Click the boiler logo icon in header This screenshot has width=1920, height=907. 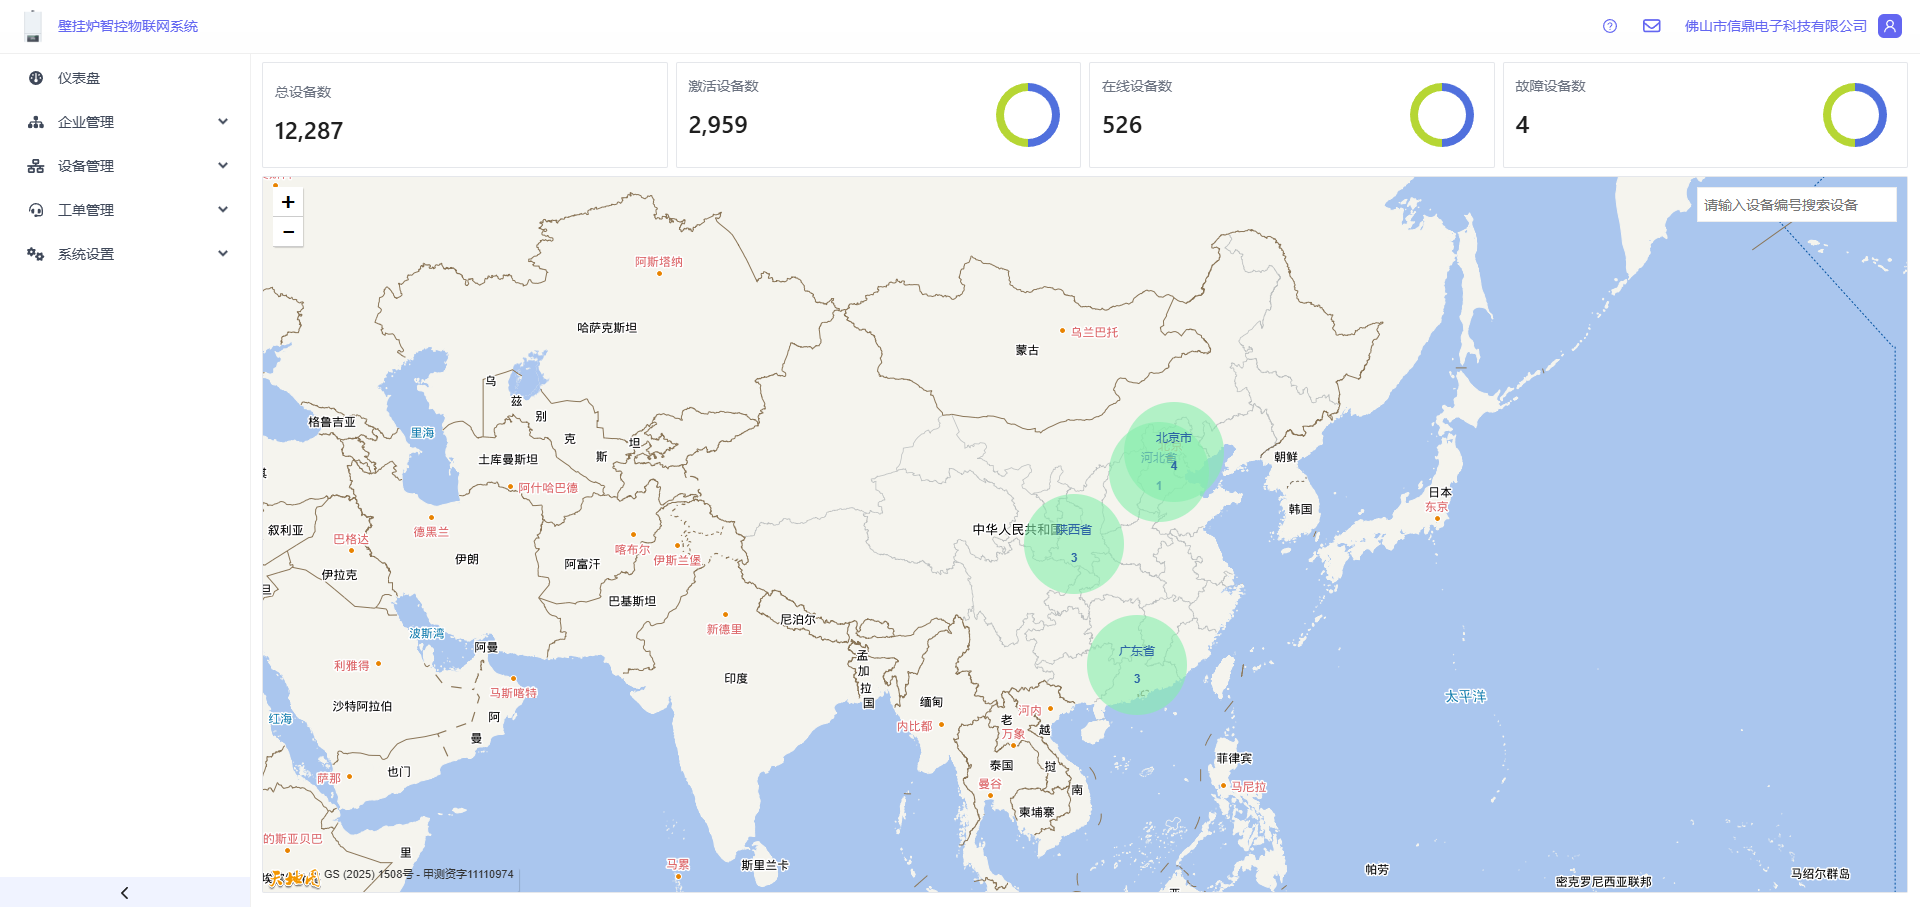(x=33, y=26)
